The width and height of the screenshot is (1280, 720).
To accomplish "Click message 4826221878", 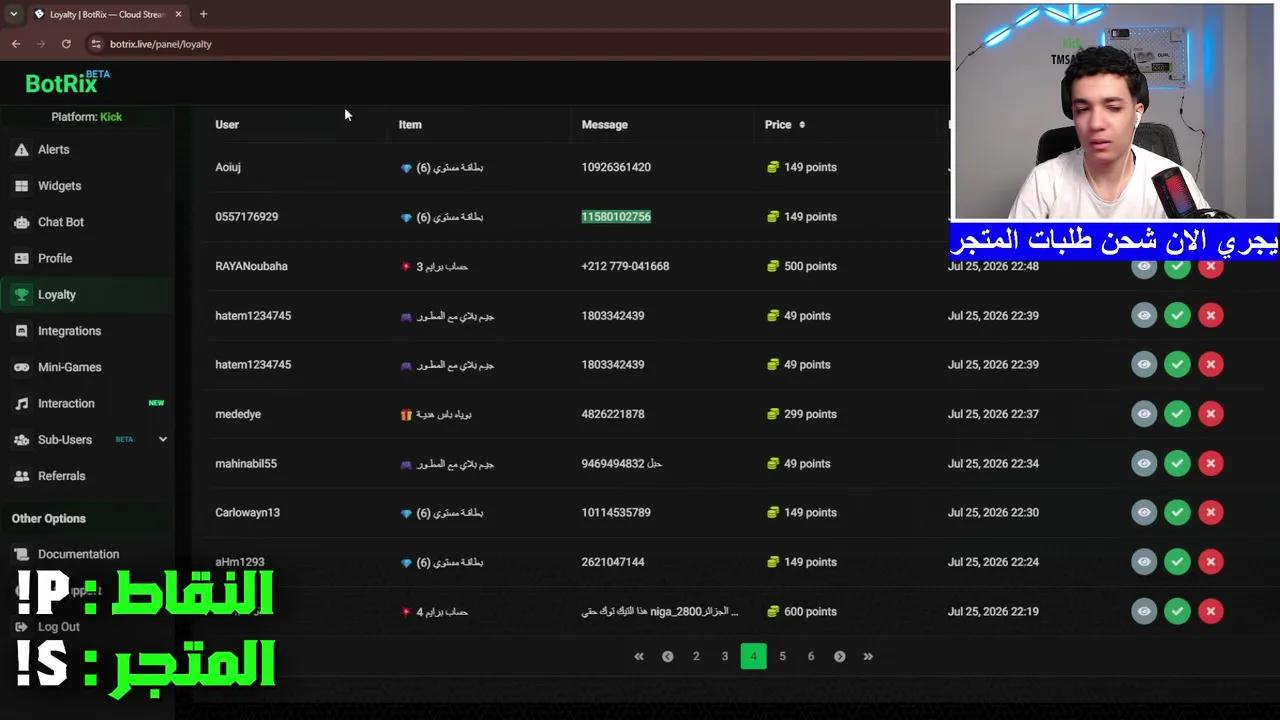I will (613, 414).
